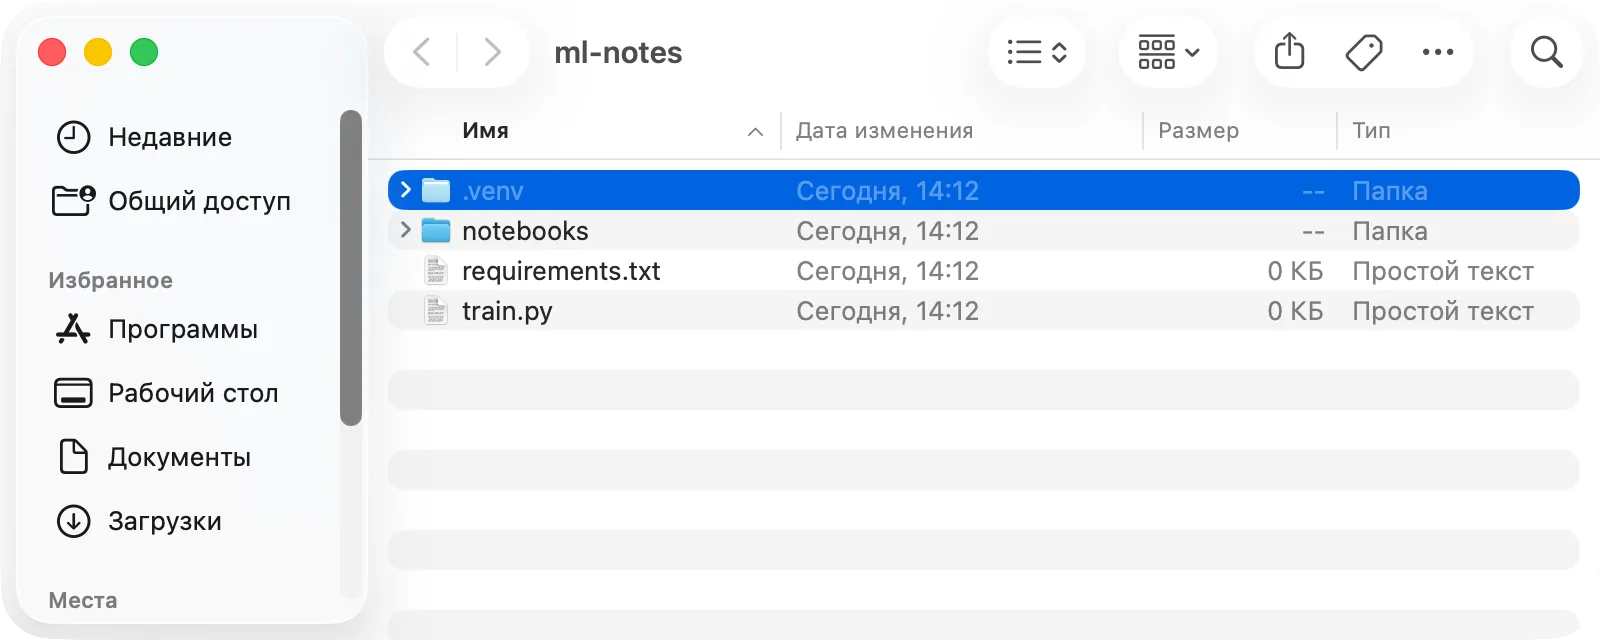This screenshot has height=640, width=1600.
Task: Open Рабочий стол in the sidebar
Action: [193, 393]
